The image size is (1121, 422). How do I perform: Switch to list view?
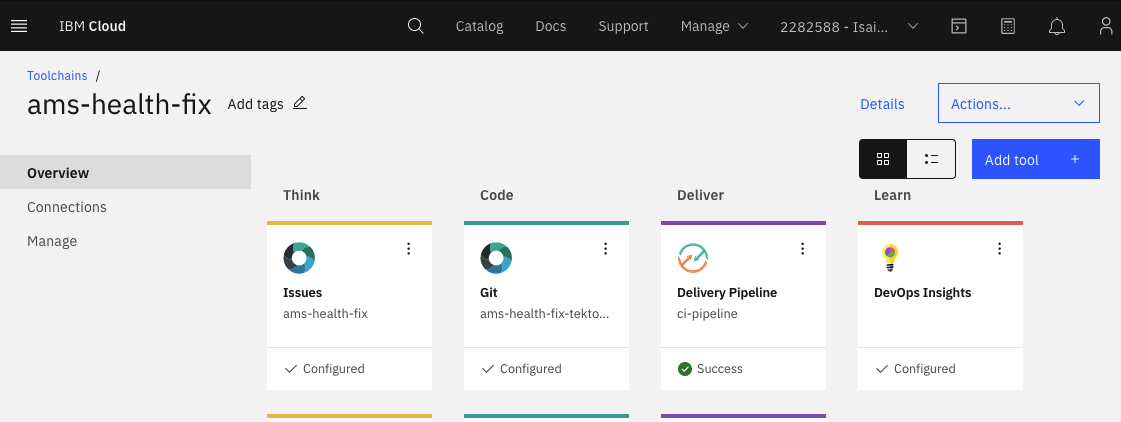pyautogui.click(x=931, y=159)
